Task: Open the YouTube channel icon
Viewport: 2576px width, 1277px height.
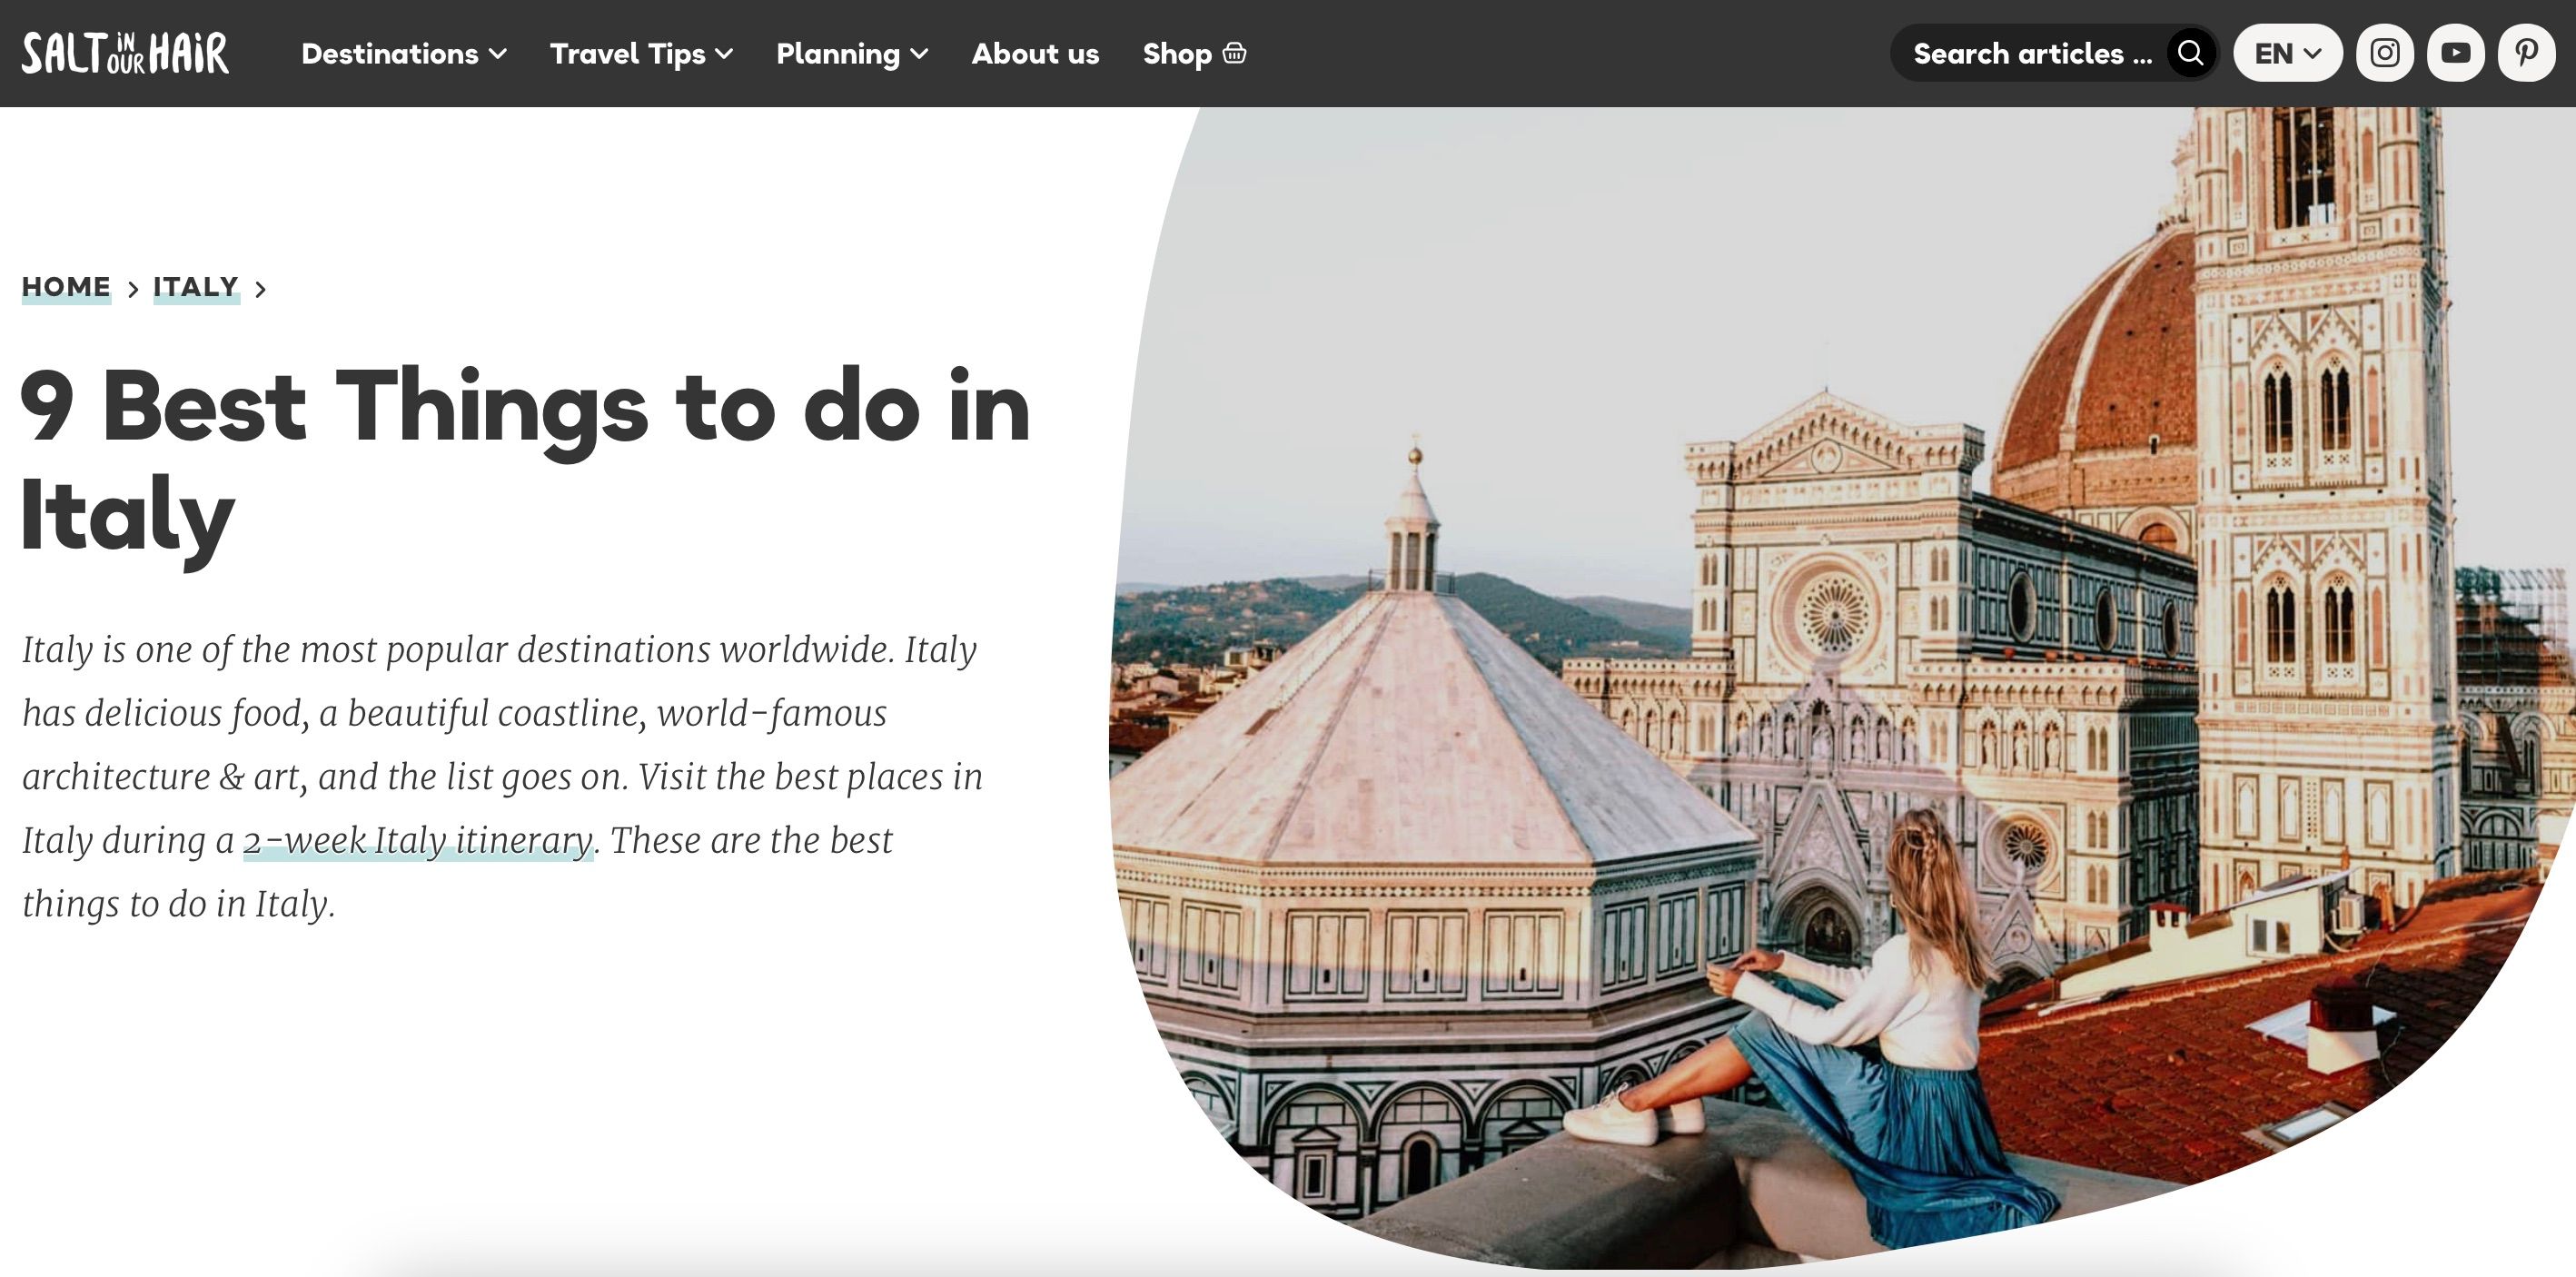Action: coord(2455,53)
